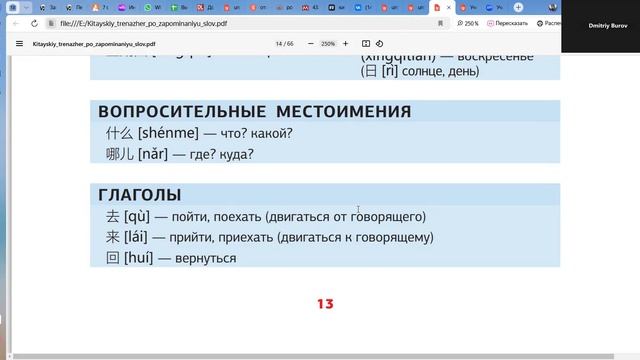
Task: Click the Распе... button in address bar
Action: 549,24
